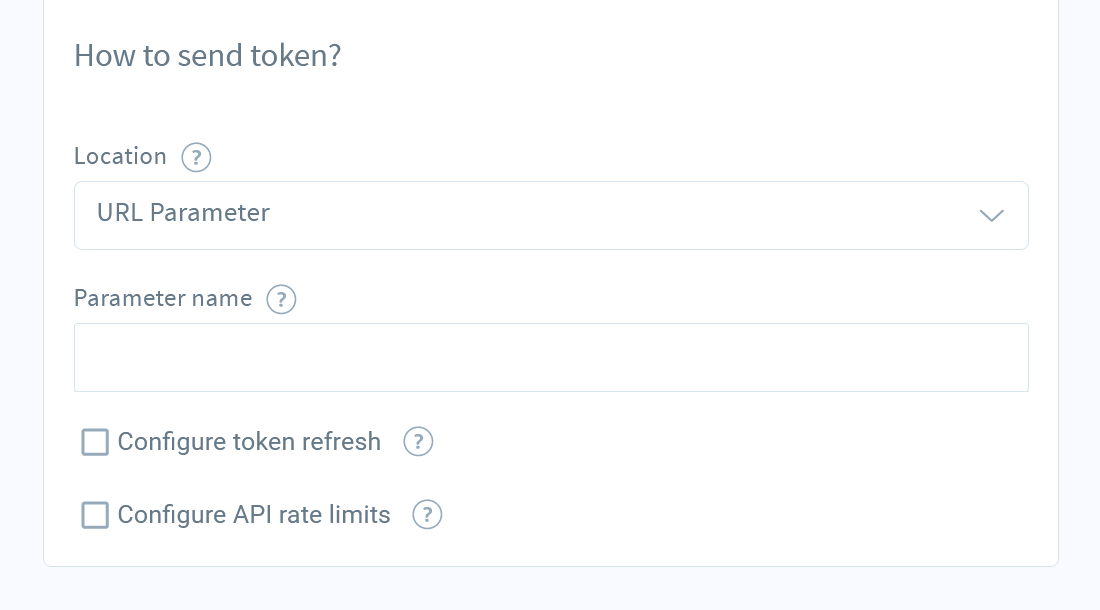Focus the Parameter name text field
The width and height of the screenshot is (1100, 610).
pos(551,358)
